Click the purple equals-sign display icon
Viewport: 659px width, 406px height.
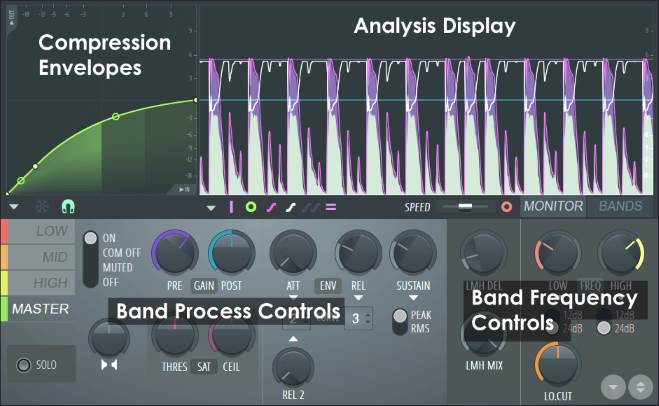(330, 208)
